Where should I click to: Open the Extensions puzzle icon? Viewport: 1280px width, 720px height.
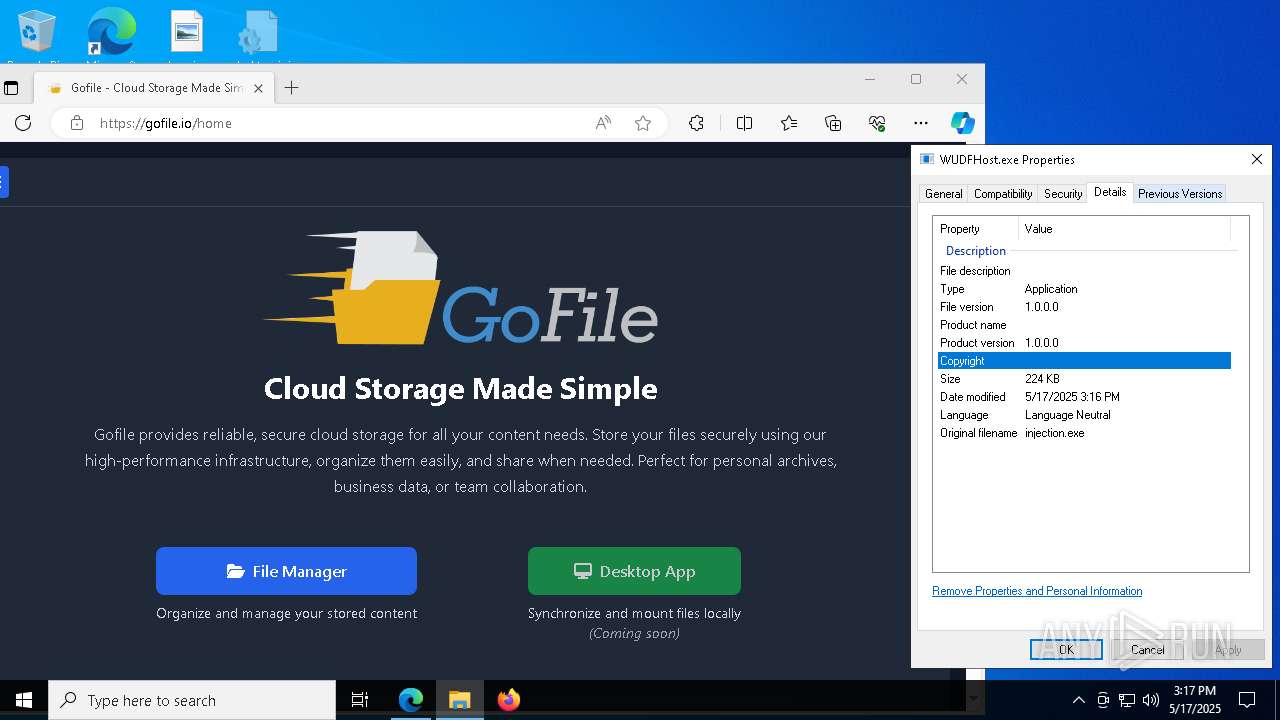(696, 123)
